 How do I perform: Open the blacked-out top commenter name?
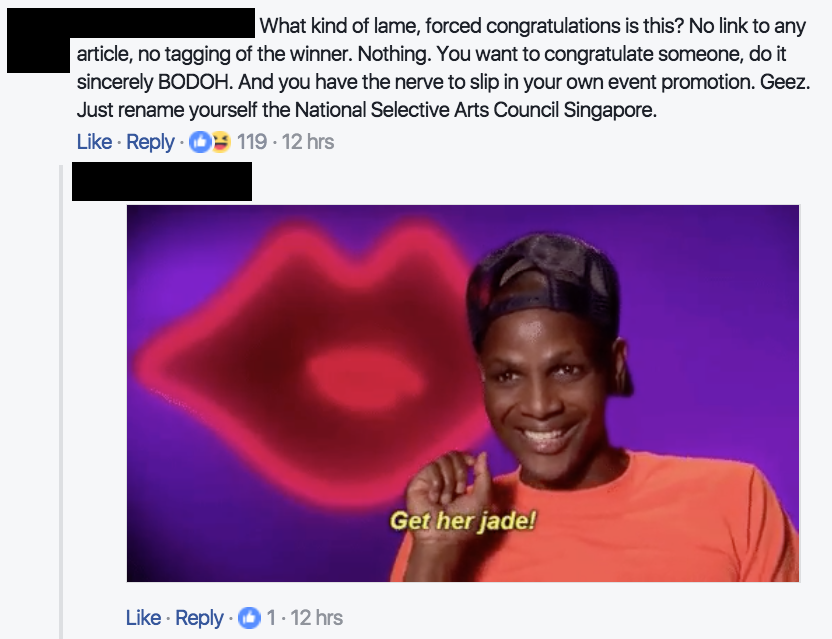(x=162, y=22)
